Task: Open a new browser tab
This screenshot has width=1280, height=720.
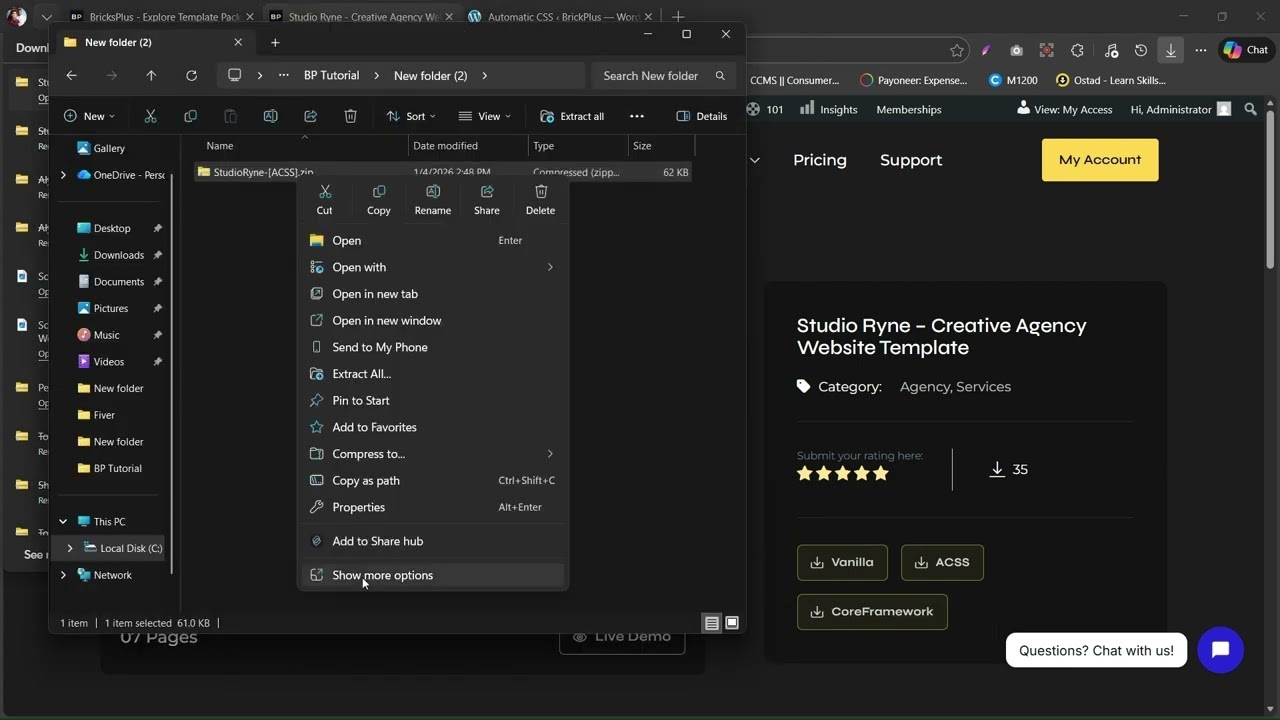Action: 678,17
